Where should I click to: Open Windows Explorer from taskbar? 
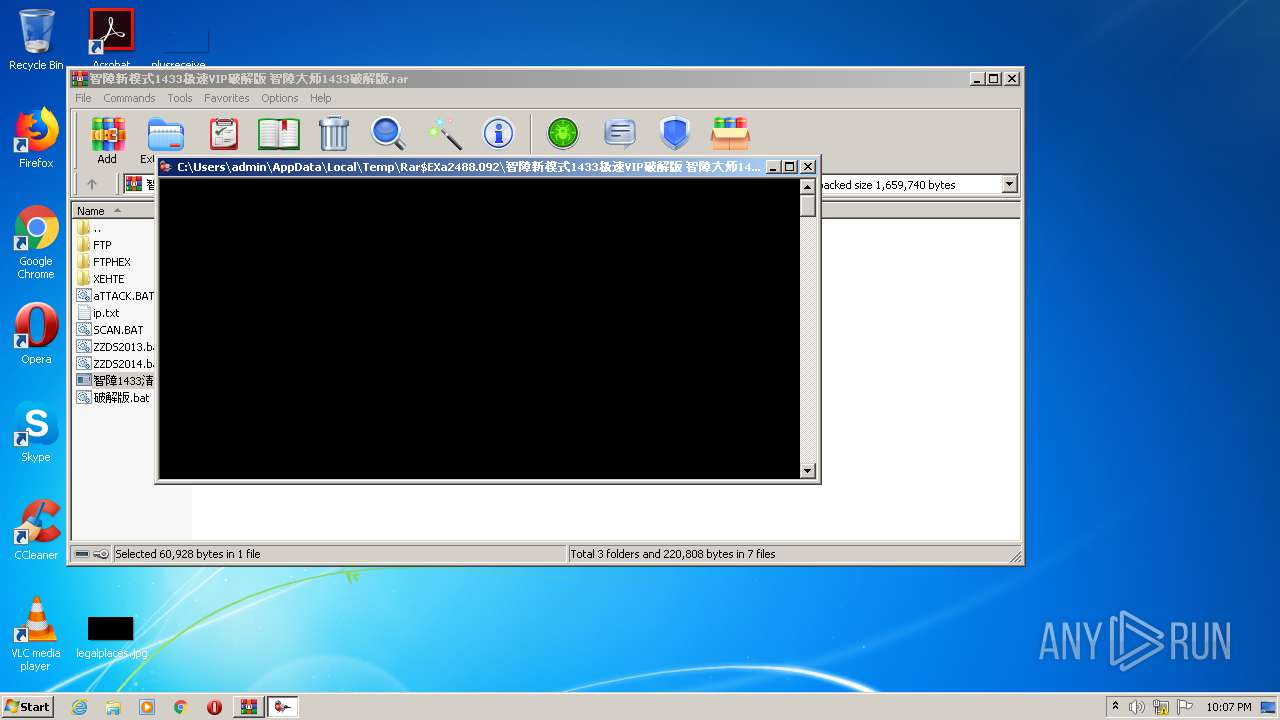pyautogui.click(x=113, y=707)
